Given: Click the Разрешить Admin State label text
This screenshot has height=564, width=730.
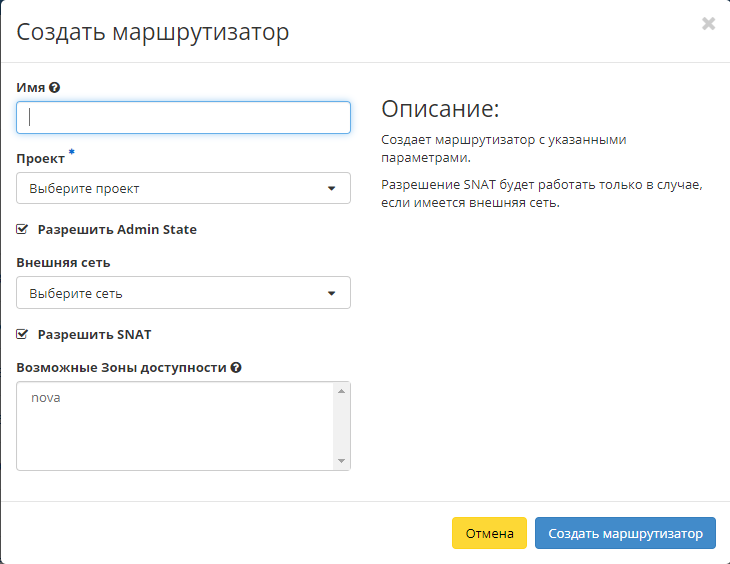Looking at the screenshot, I should tap(117, 229).
